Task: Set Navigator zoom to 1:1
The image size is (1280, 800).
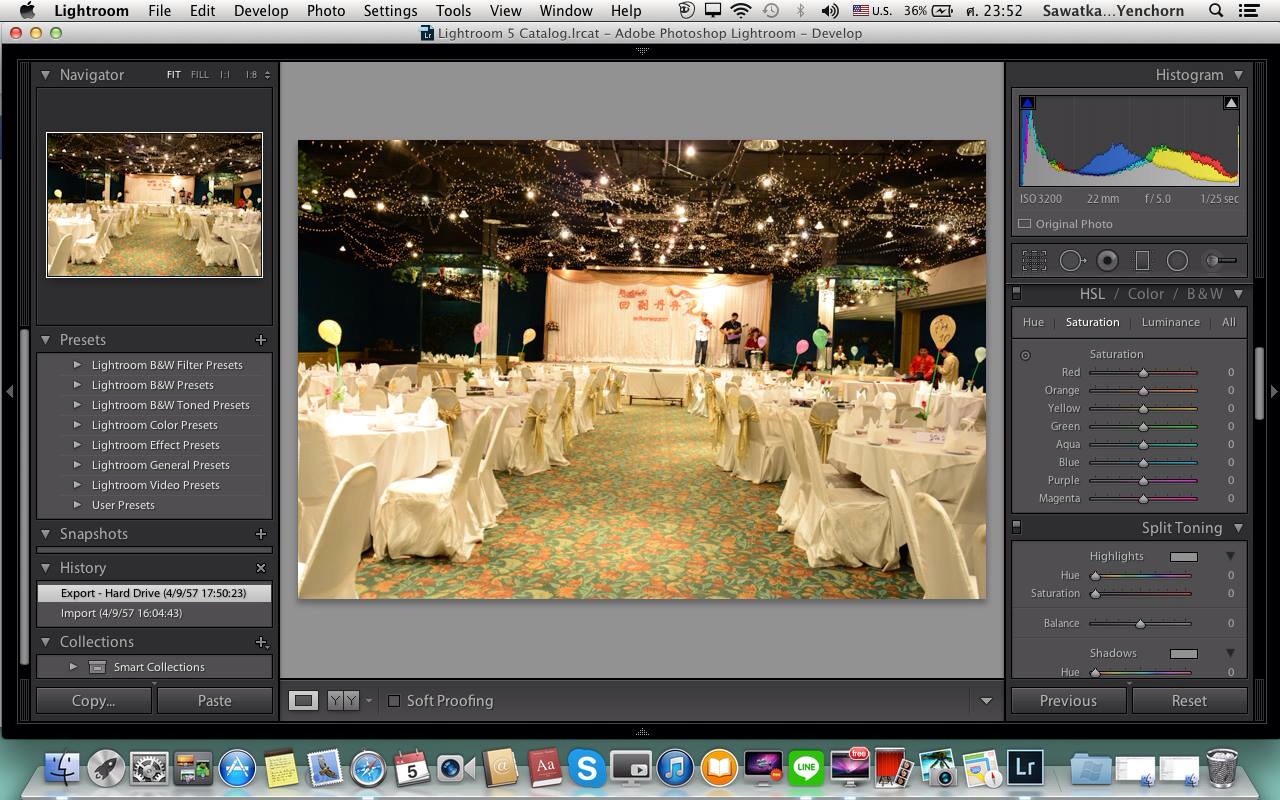Action: [x=225, y=75]
